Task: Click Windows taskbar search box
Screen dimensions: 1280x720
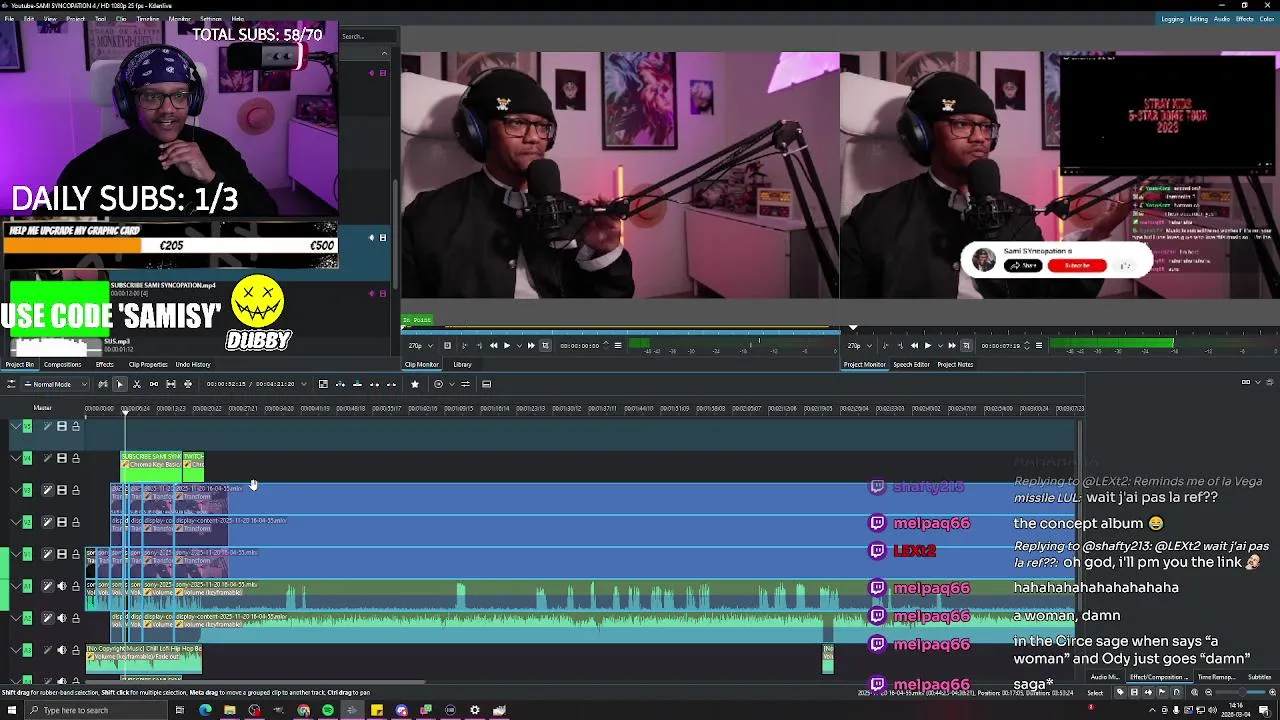Action: [95, 710]
